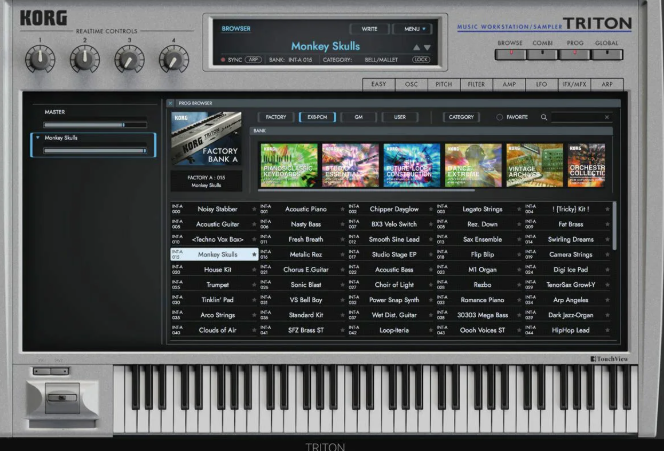Click the WRITE button
Screen dimensions: 664x451
coord(369,29)
